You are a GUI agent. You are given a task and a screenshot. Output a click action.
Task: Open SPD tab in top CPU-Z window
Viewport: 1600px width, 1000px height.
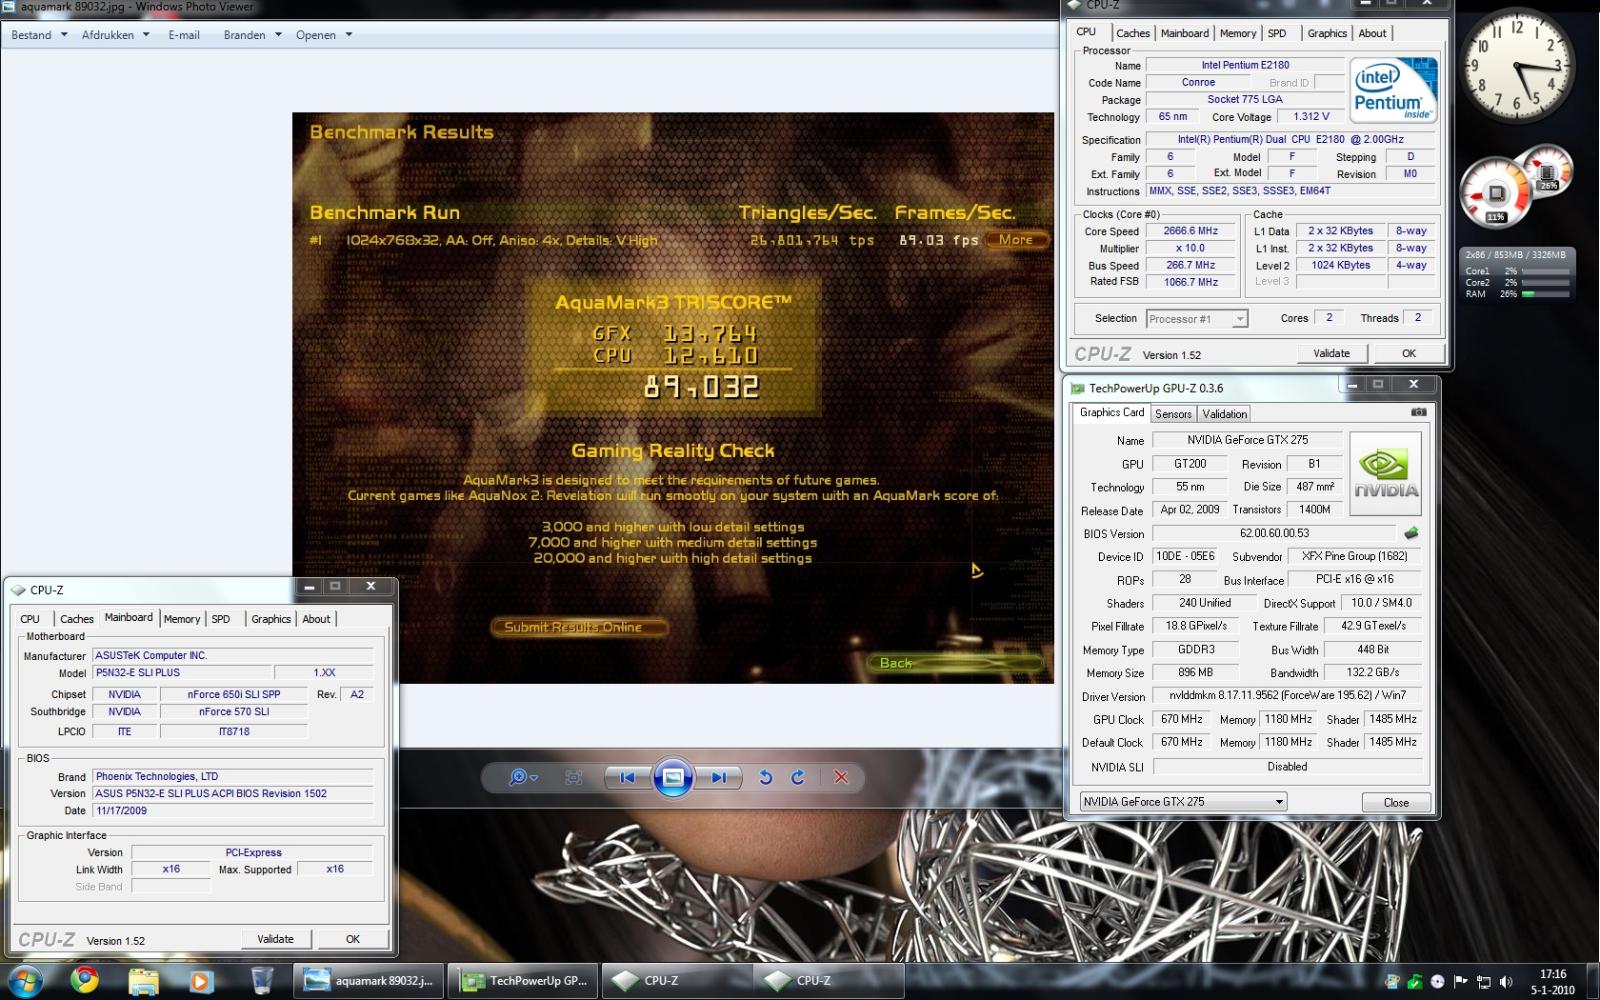1277,33
